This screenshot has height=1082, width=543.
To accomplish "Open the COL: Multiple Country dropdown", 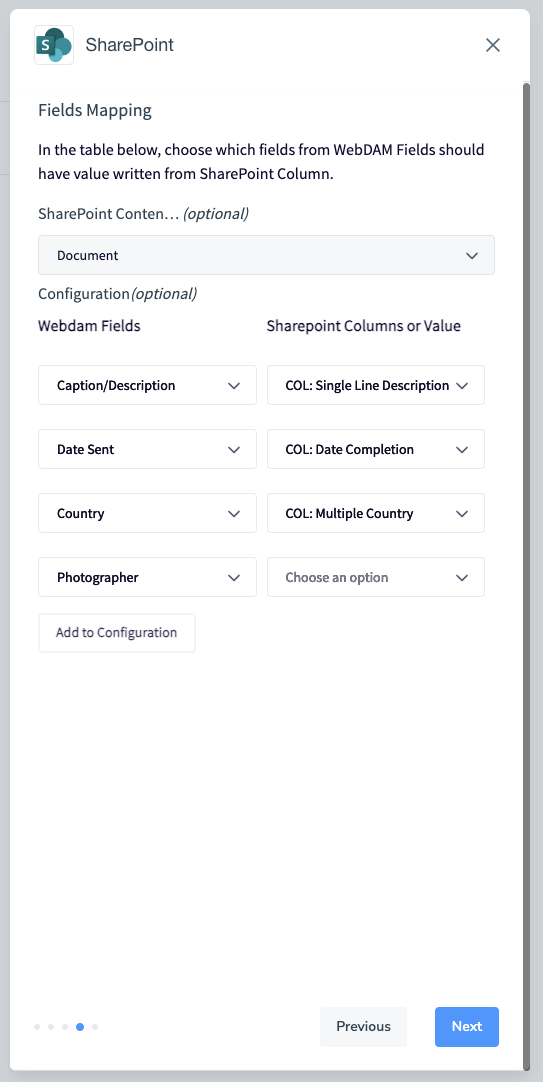I will click(x=376, y=513).
